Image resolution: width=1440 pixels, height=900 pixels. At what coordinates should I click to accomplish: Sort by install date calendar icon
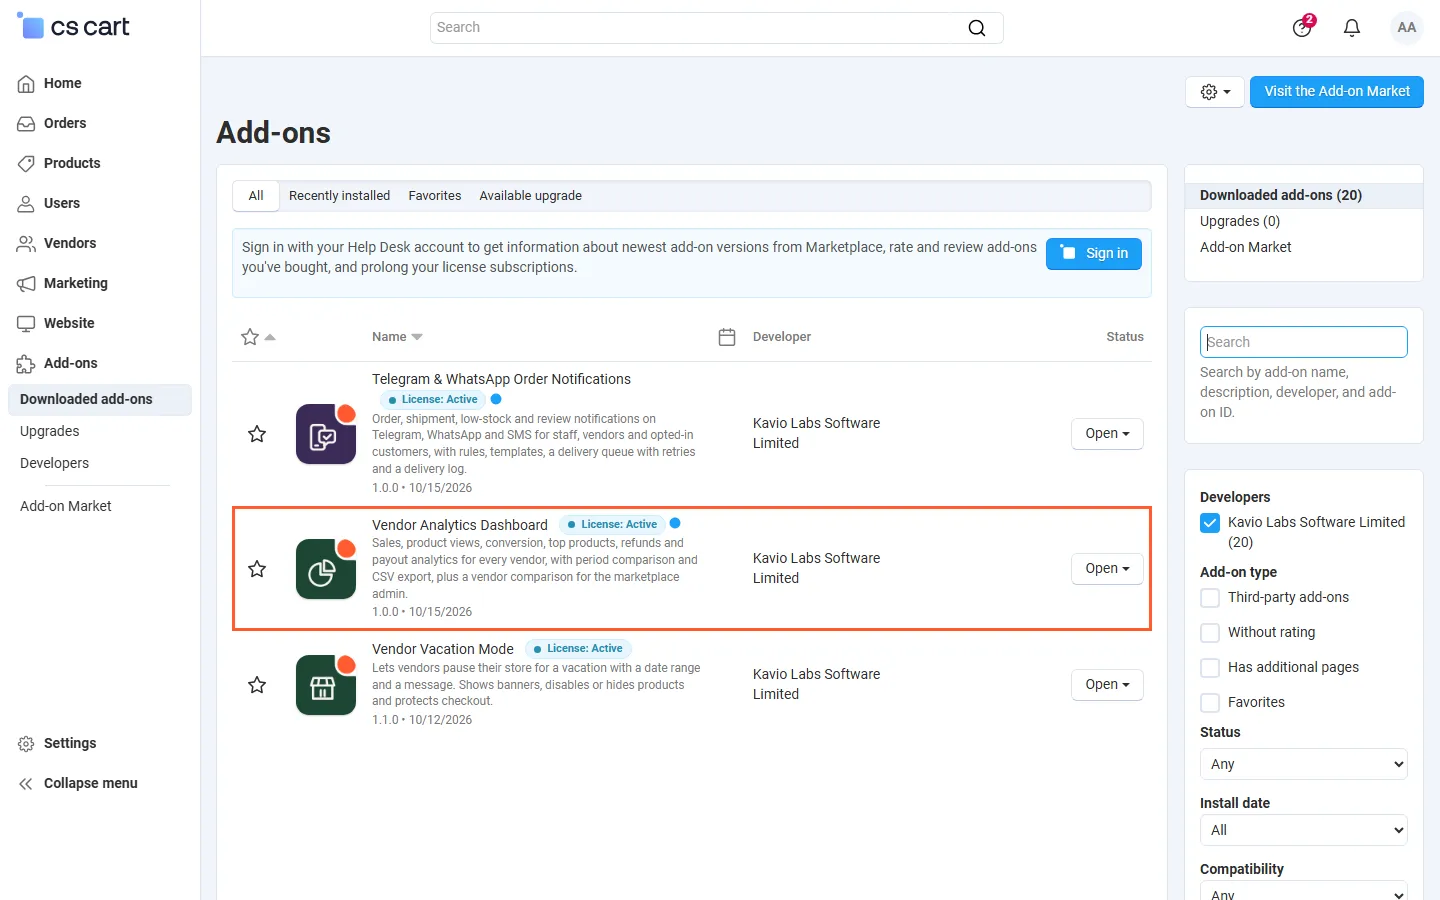click(727, 337)
